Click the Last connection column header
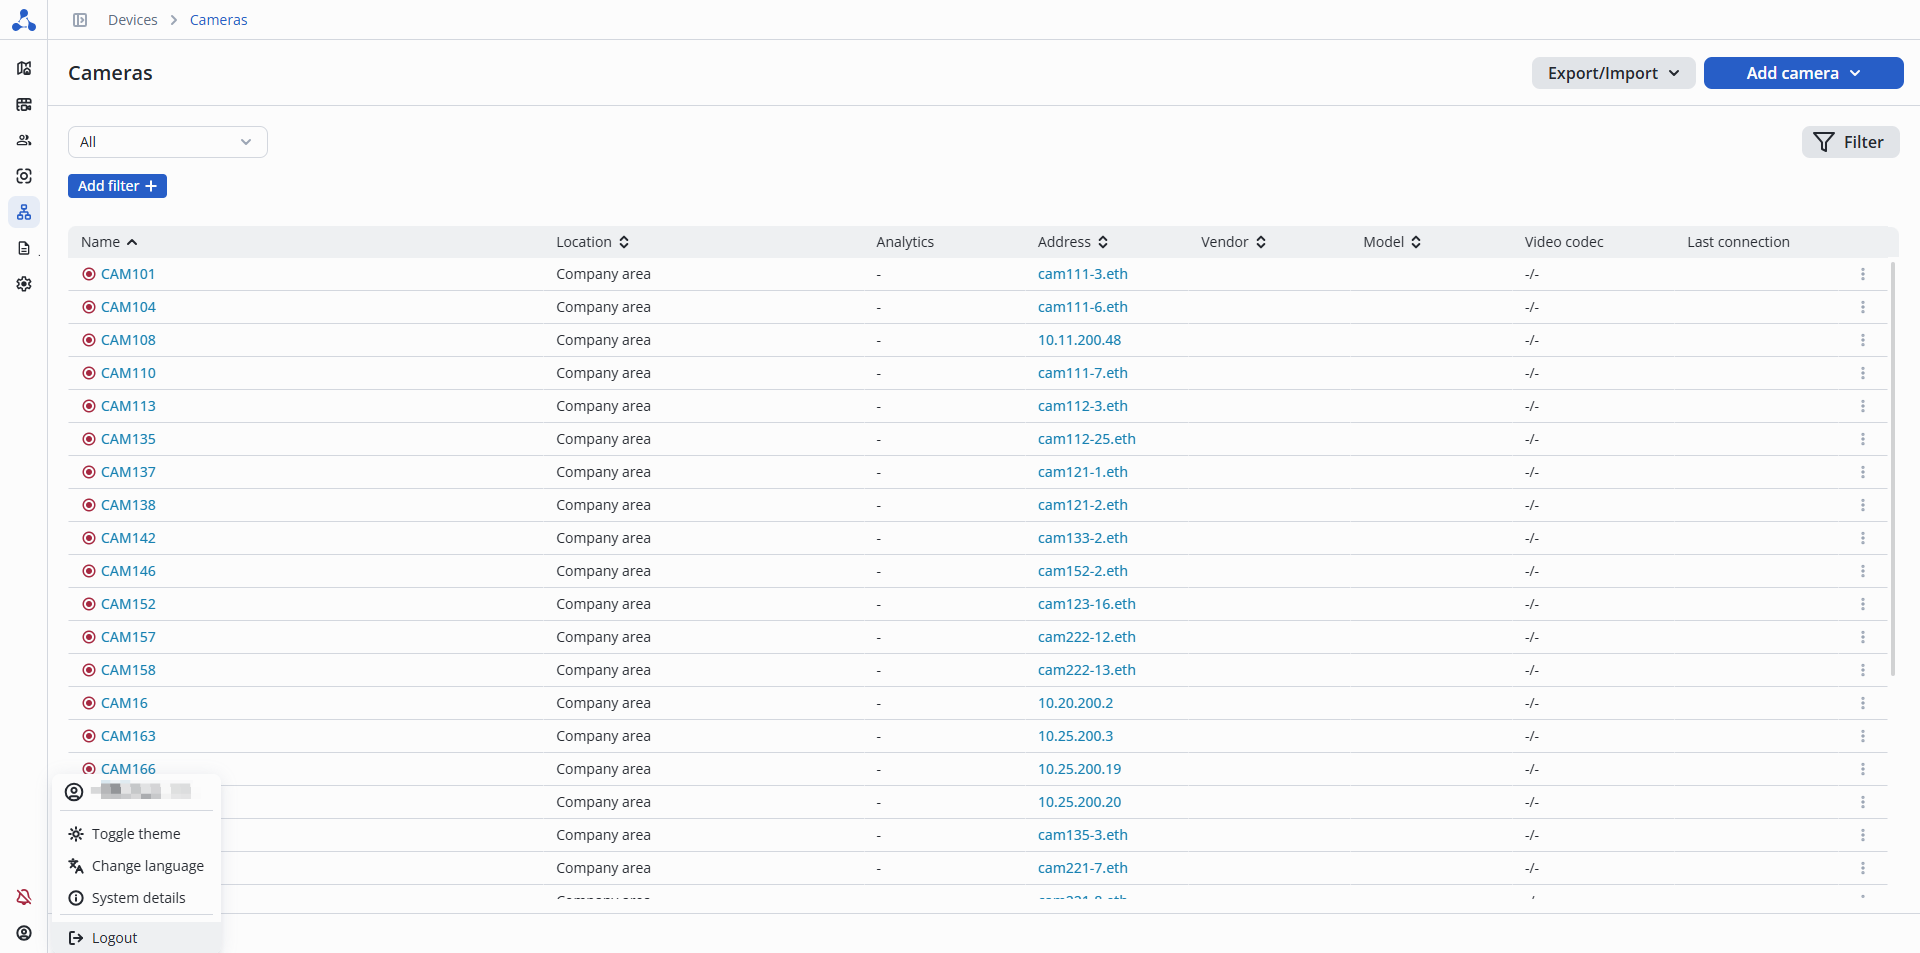 point(1738,242)
